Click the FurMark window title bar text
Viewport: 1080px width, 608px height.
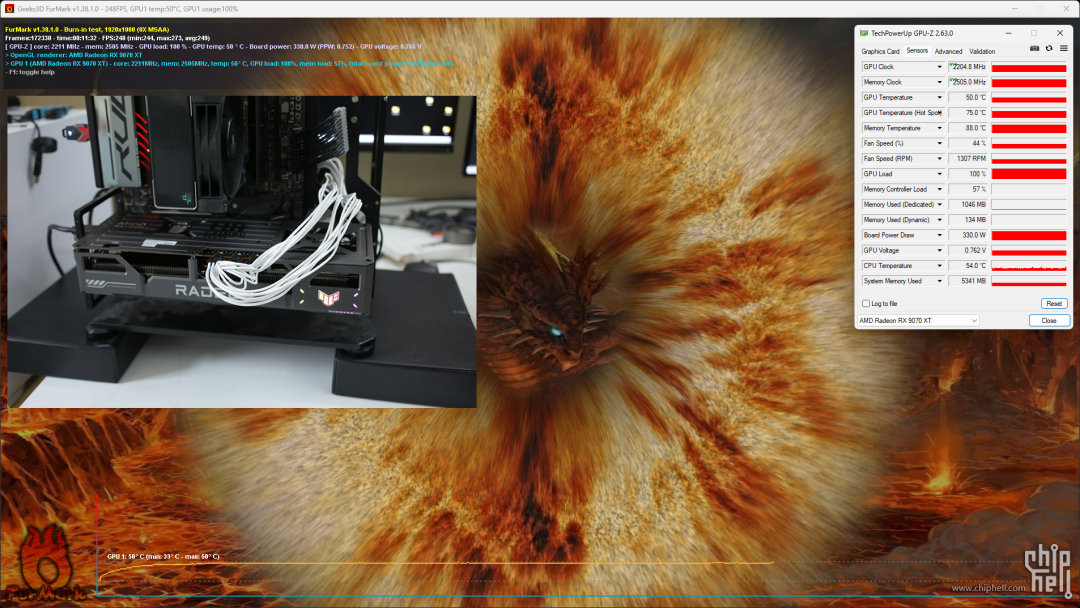click(x=127, y=9)
